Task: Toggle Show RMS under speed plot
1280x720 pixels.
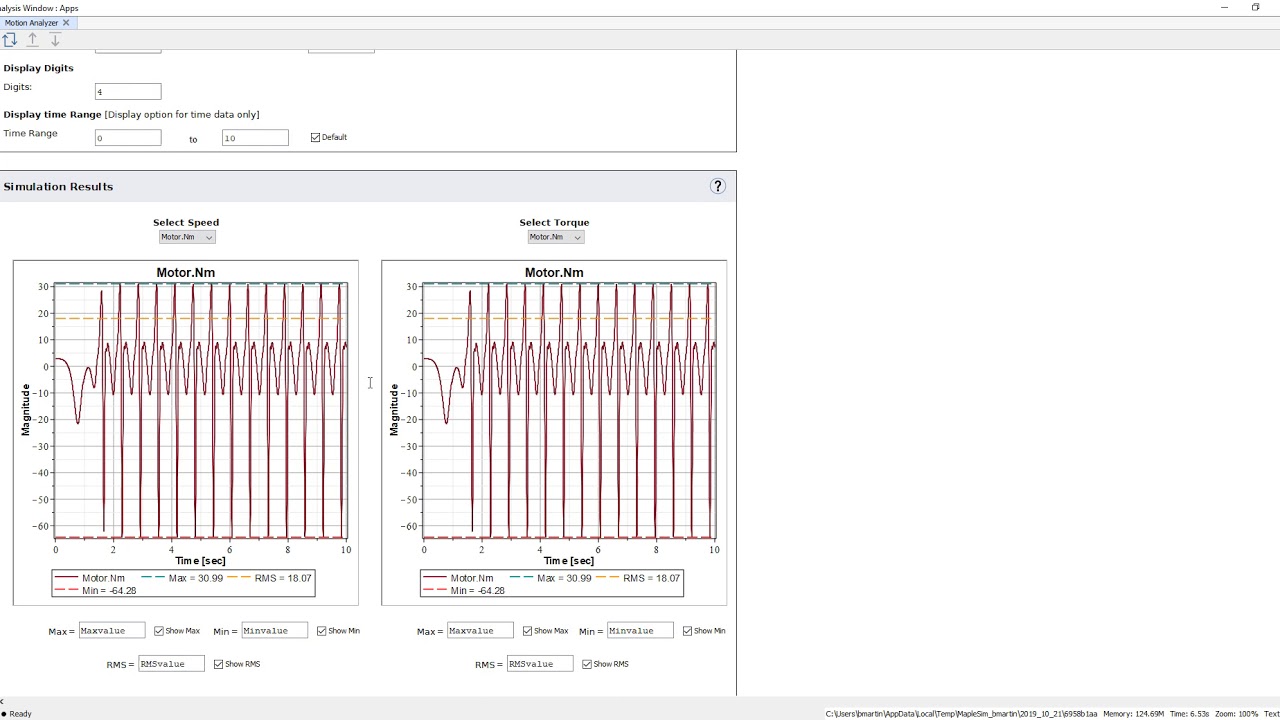Action: pos(218,664)
